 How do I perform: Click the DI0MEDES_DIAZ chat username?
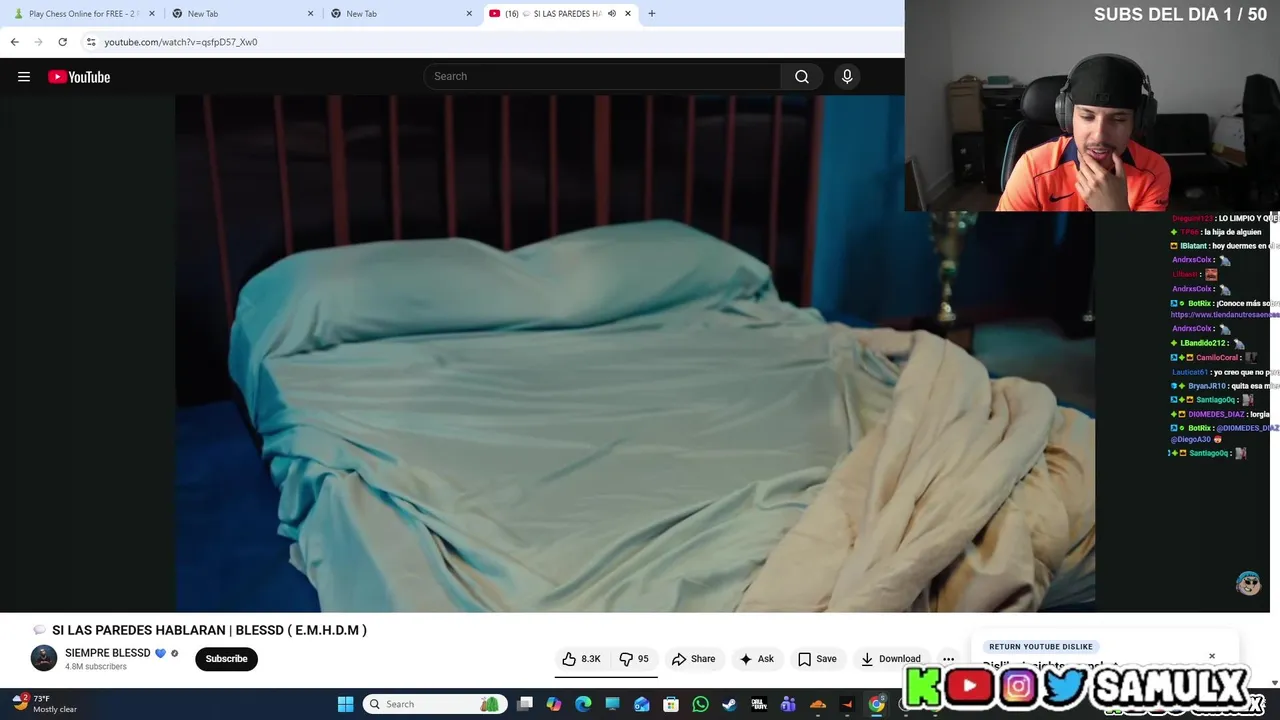tap(1216, 414)
